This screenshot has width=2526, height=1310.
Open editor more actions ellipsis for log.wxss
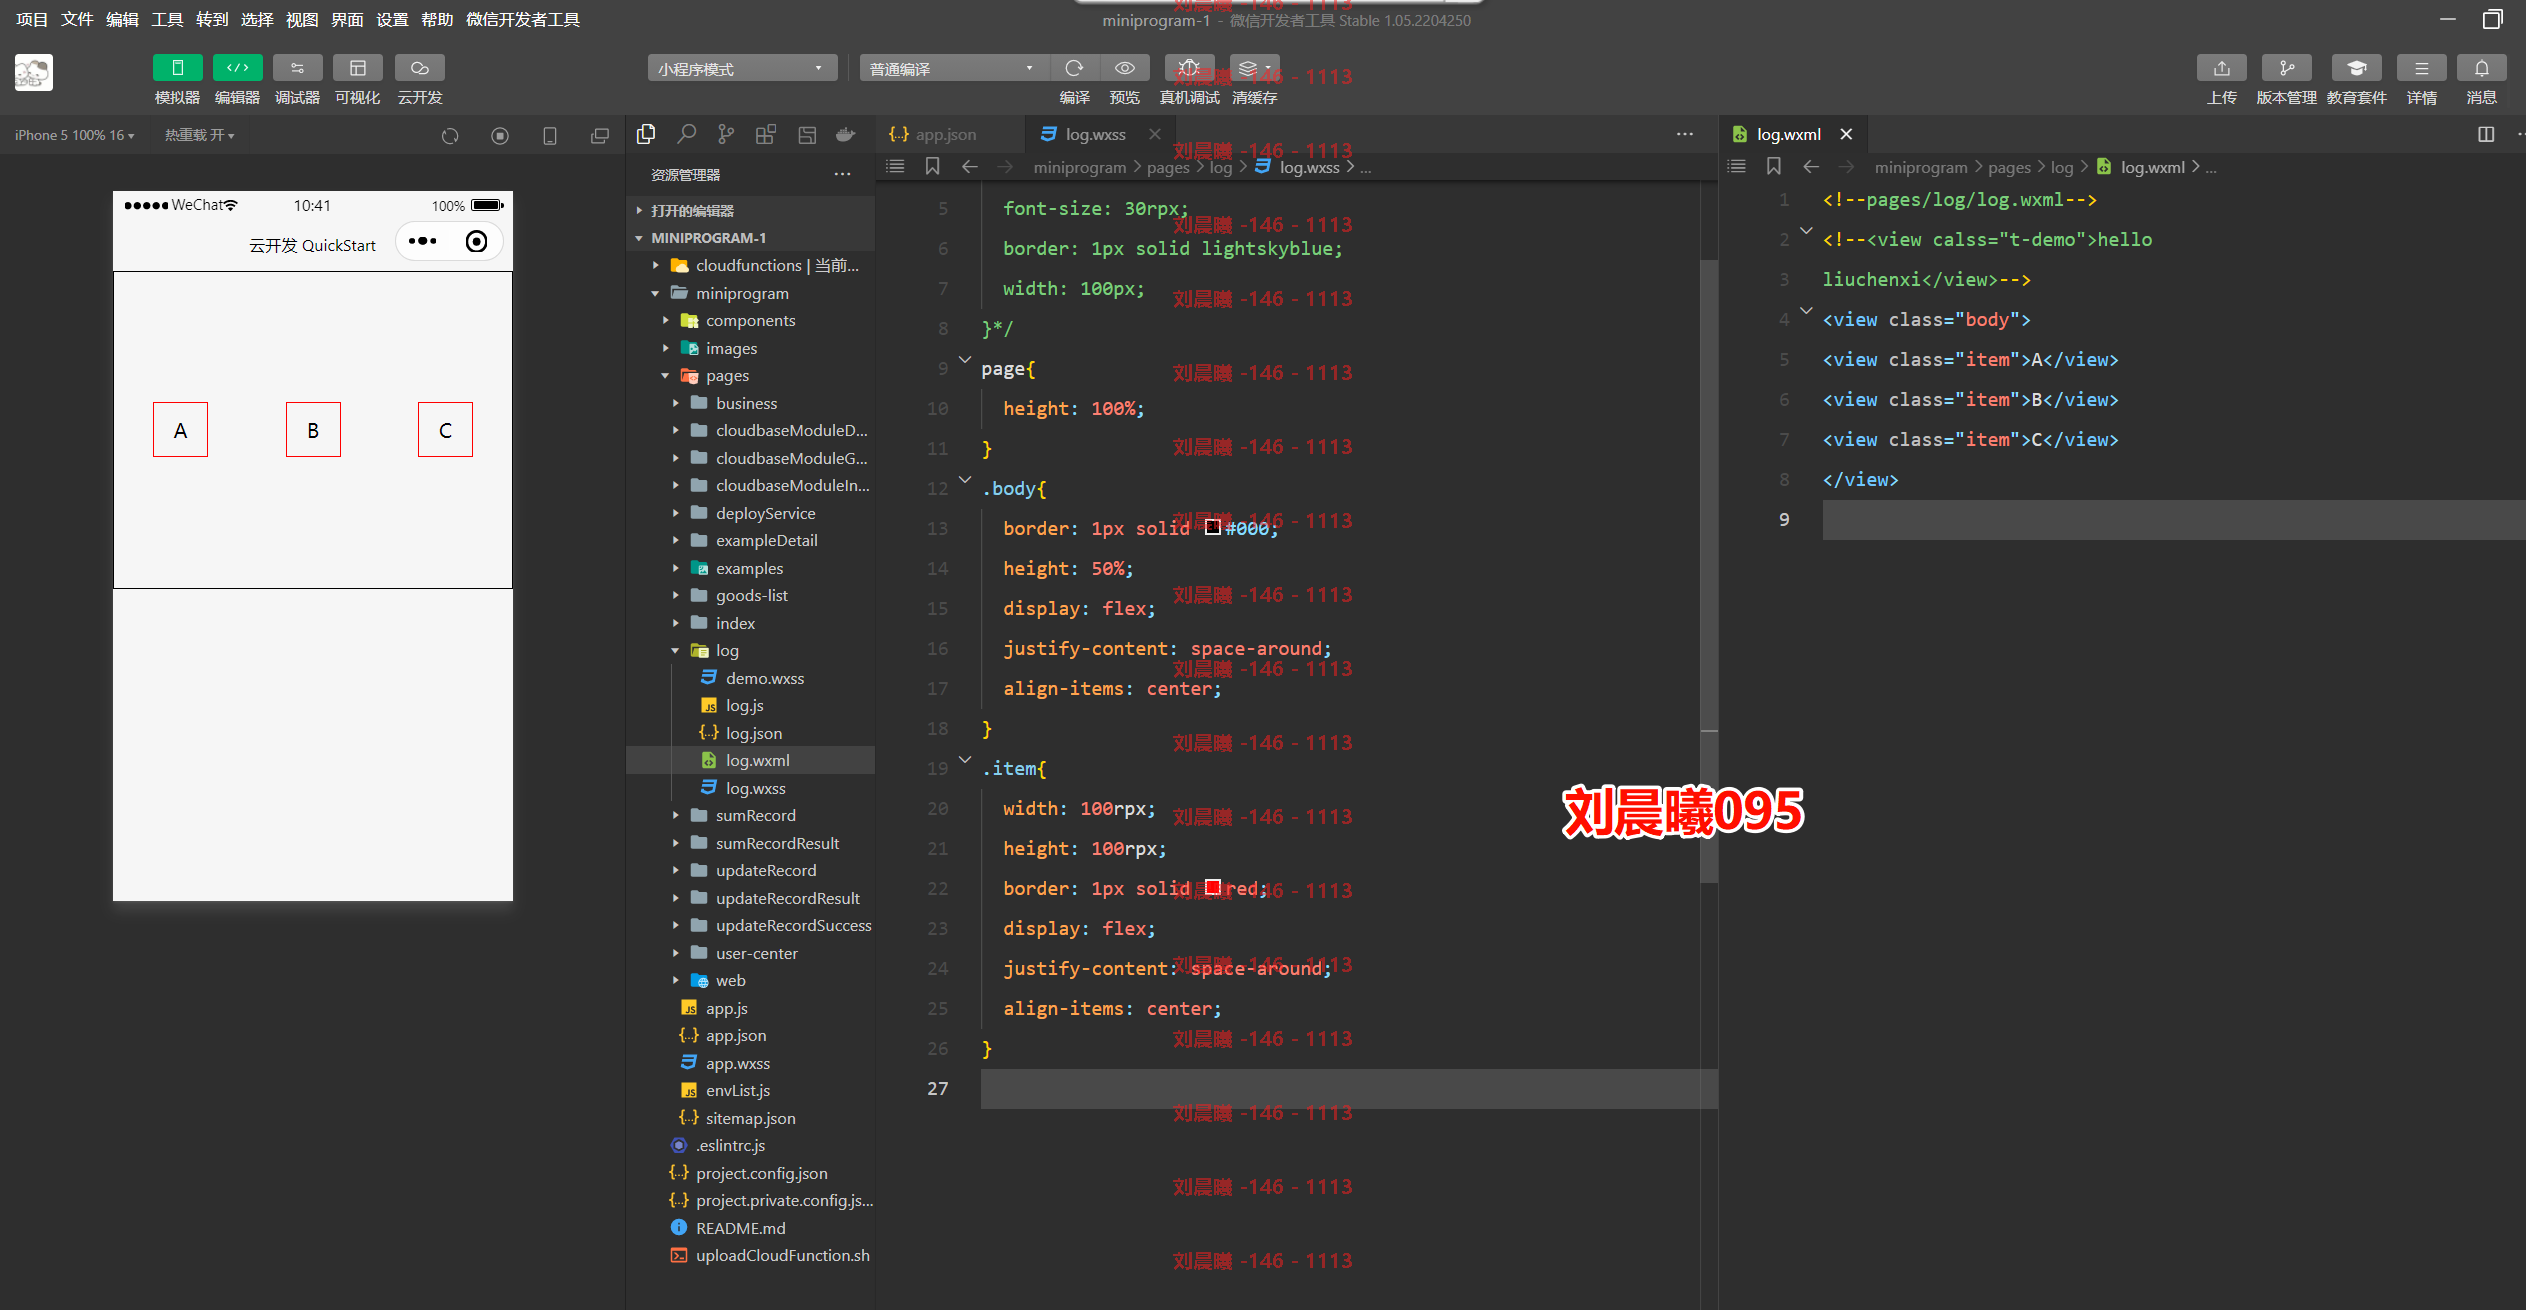point(1685,134)
